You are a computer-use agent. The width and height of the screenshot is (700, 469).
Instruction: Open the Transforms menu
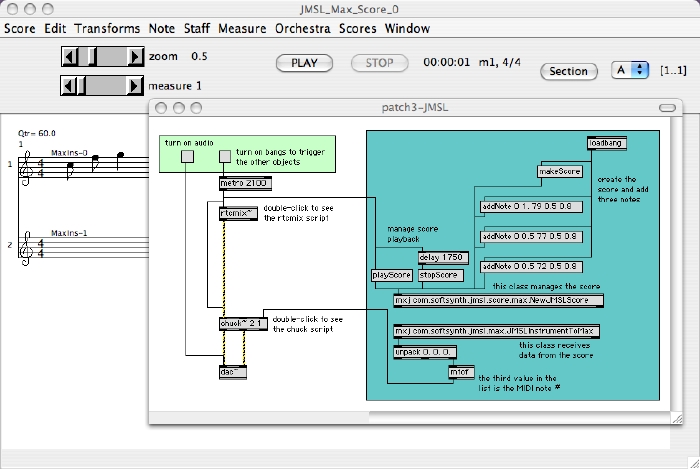[107, 29]
